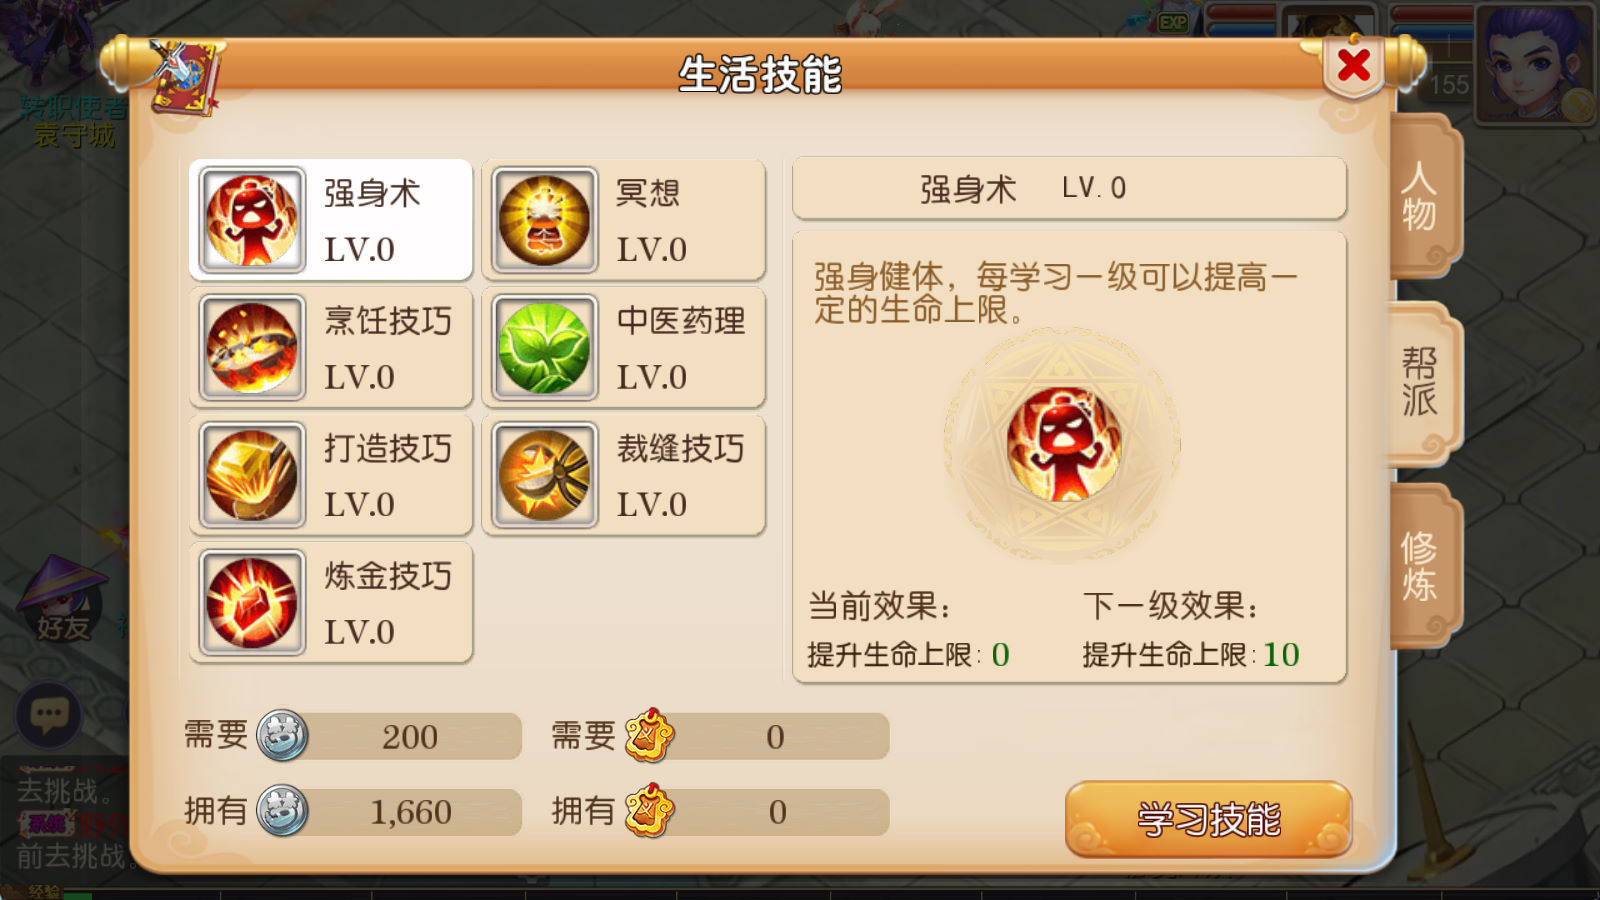
Task: Choose the 炼金技巧 alchemy skill icon
Action: coord(252,603)
